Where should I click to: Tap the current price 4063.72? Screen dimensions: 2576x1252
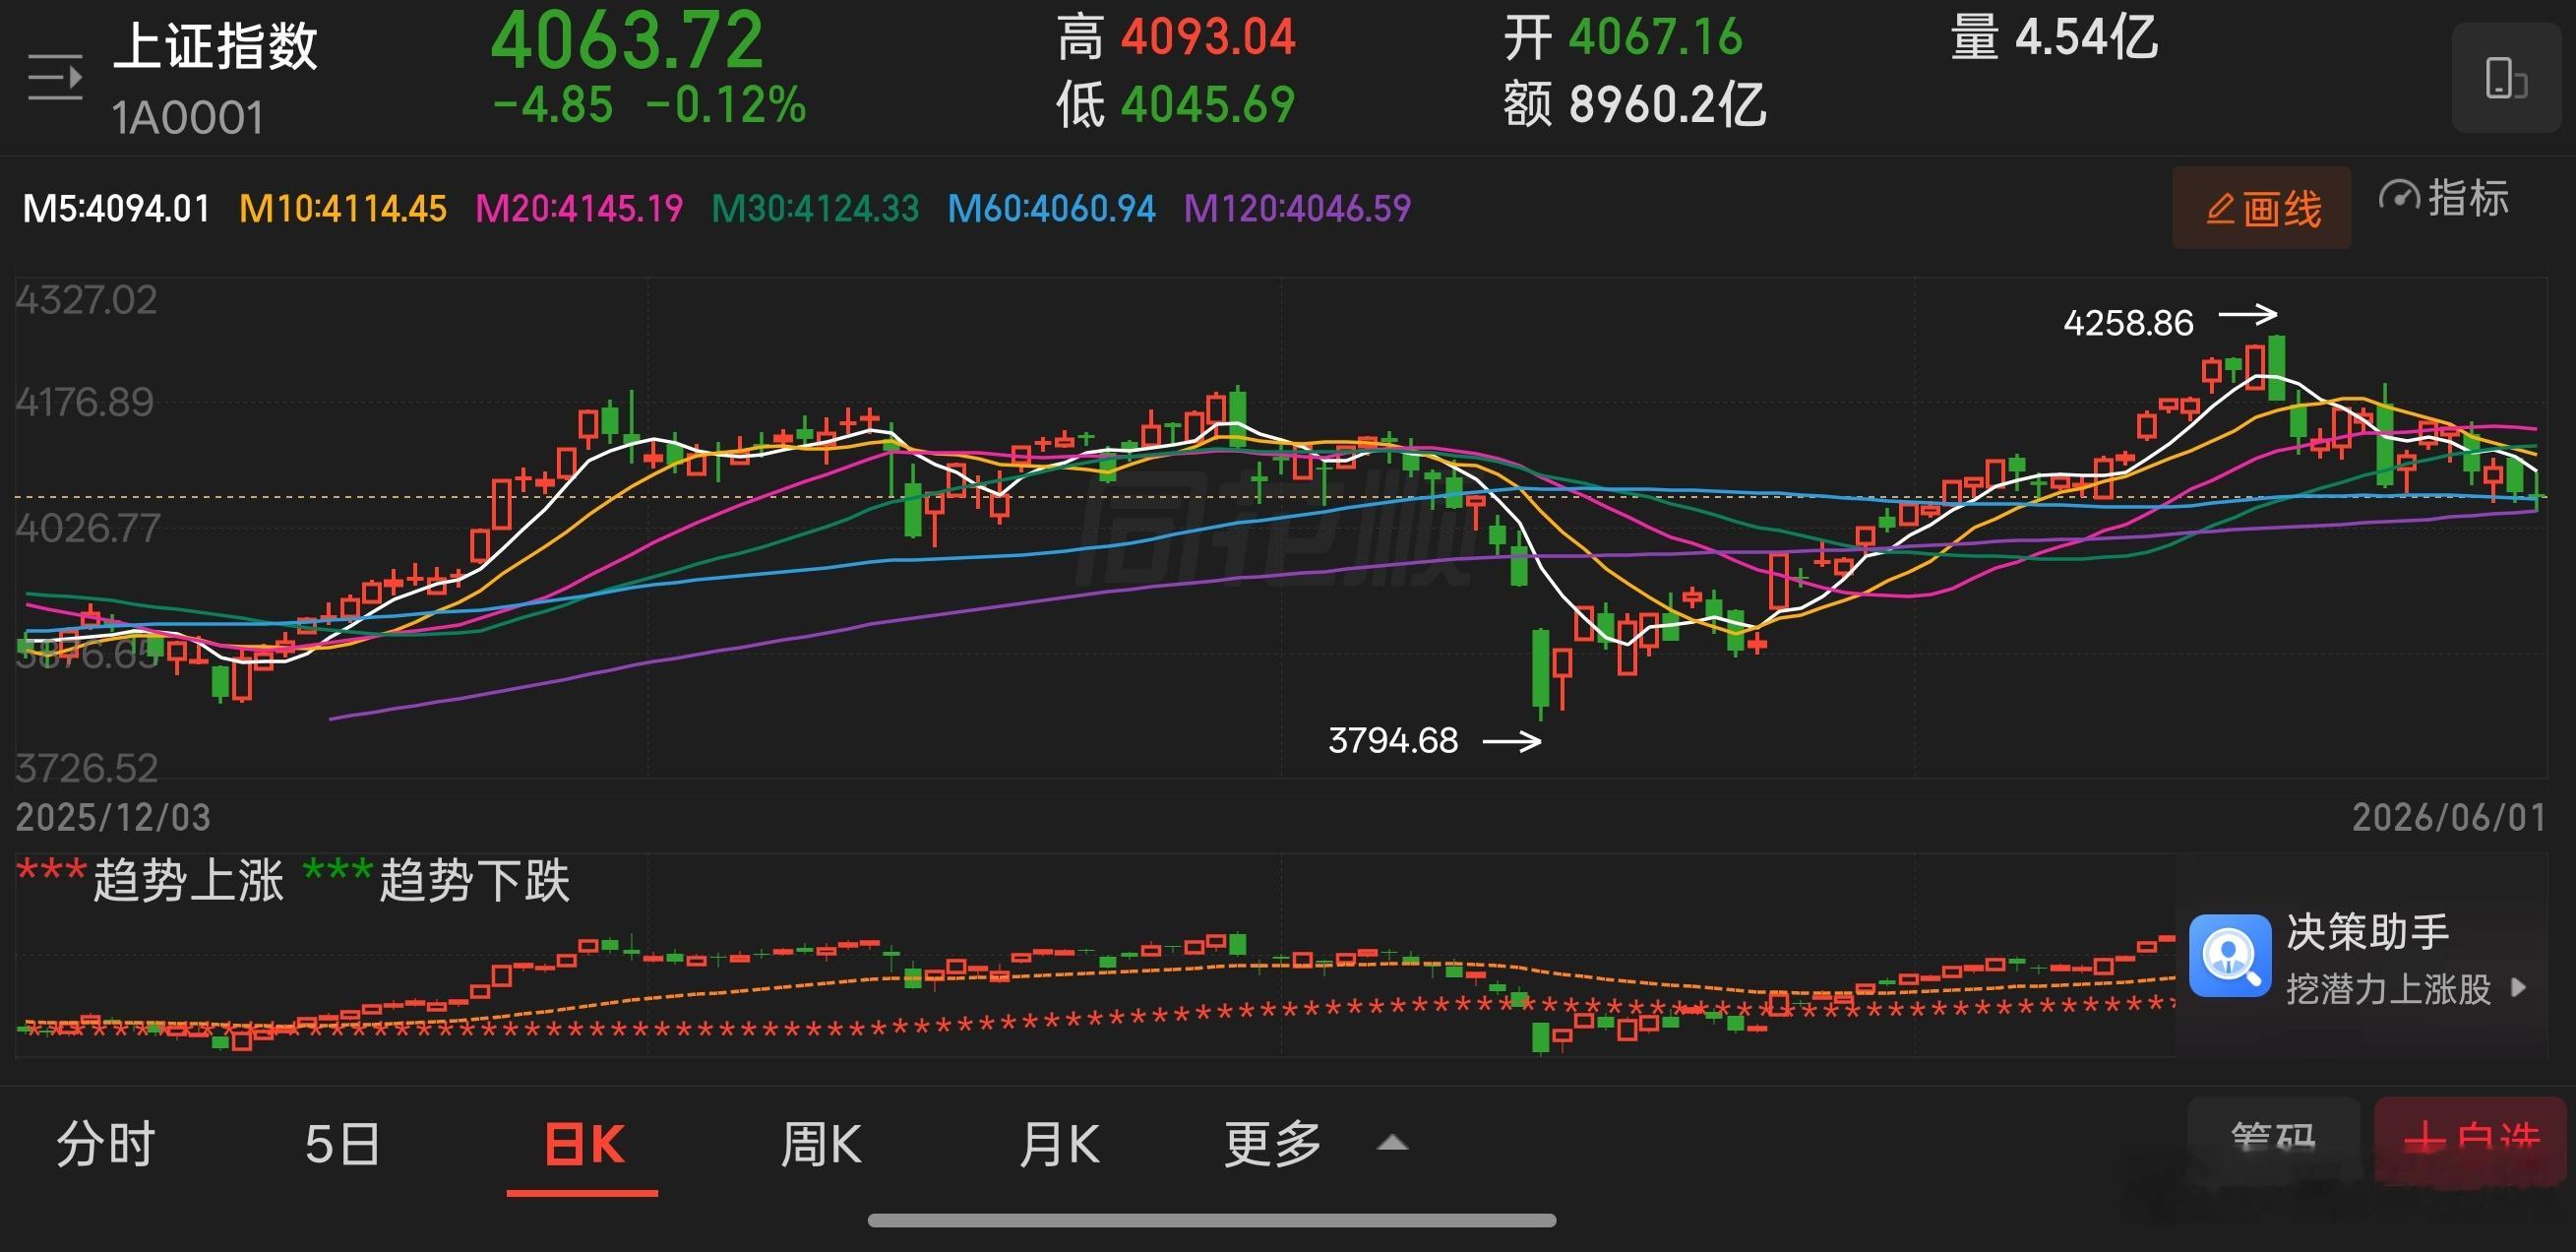(x=627, y=40)
